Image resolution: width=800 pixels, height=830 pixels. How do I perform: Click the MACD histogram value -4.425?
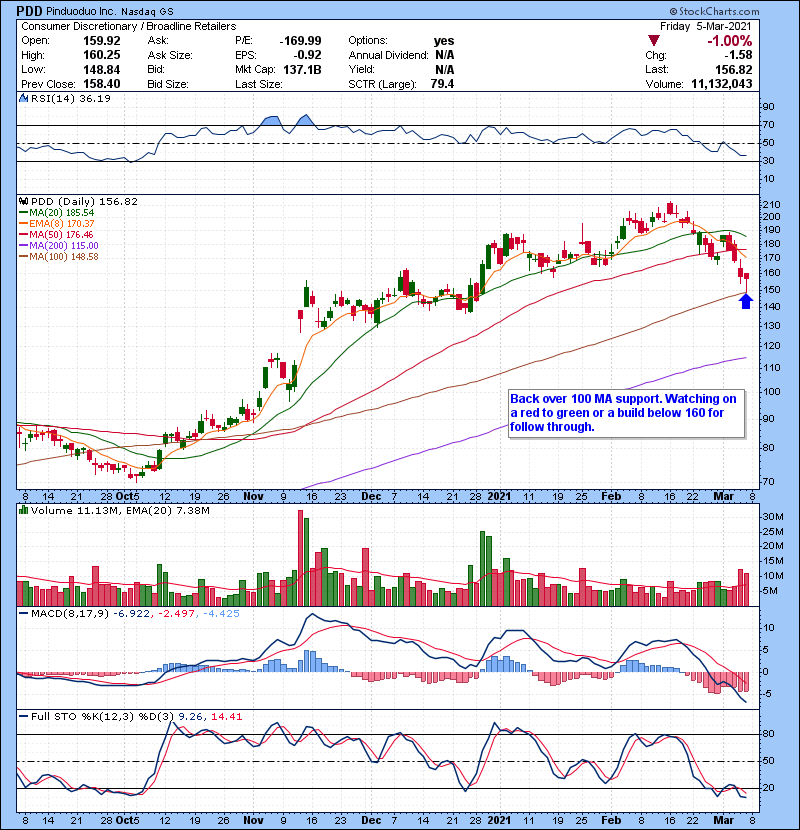pos(221,614)
